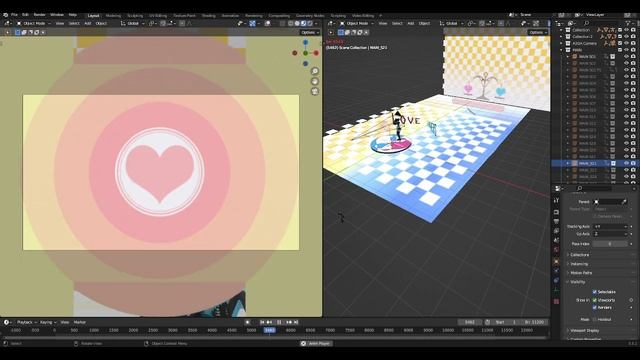This screenshot has height=360, width=640.
Task: Toggle Show in Renders checkbox
Action: 595,307
